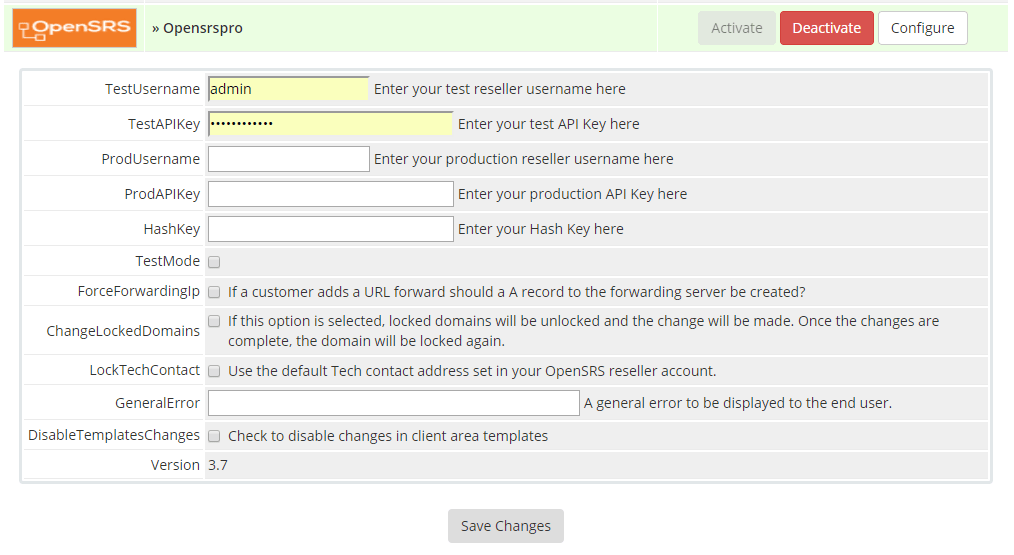Click 'Enter your Hash Key here' hint
The image size is (1014, 555).
(x=541, y=228)
